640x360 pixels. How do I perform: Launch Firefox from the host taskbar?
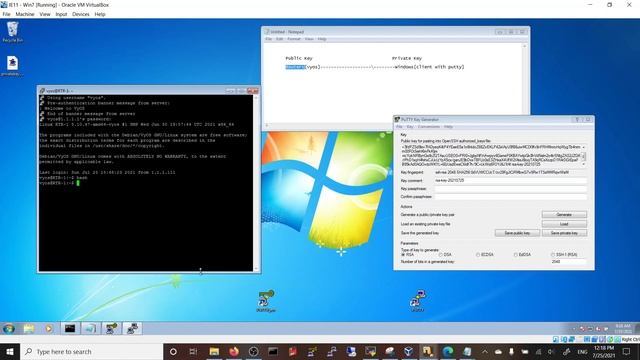pos(233,351)
